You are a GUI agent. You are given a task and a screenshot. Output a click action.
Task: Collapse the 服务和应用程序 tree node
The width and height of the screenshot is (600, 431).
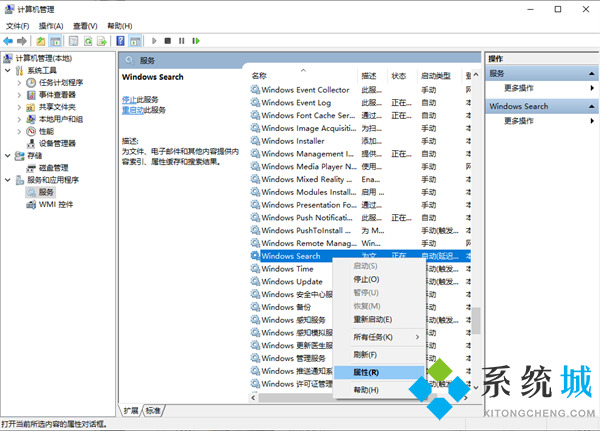tap(8, 180)
